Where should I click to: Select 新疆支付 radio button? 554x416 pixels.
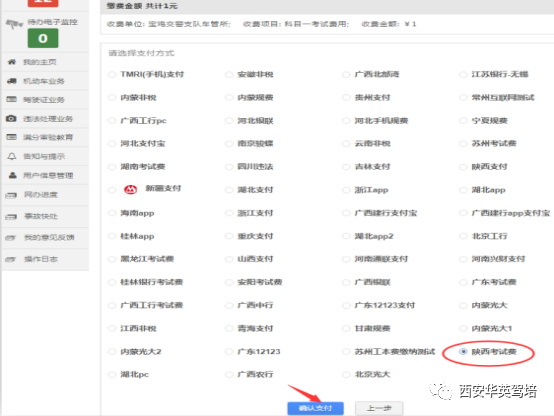112,190
